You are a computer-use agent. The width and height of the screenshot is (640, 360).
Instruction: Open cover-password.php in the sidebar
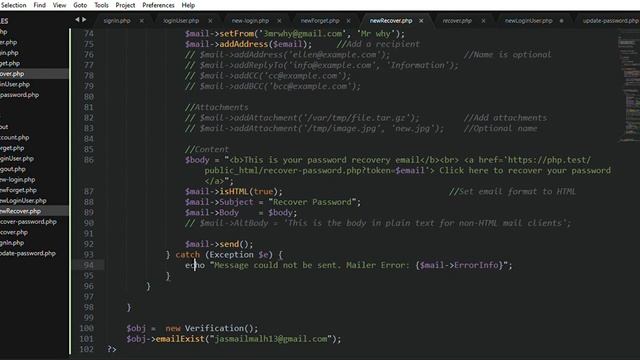tap(28, 222)
